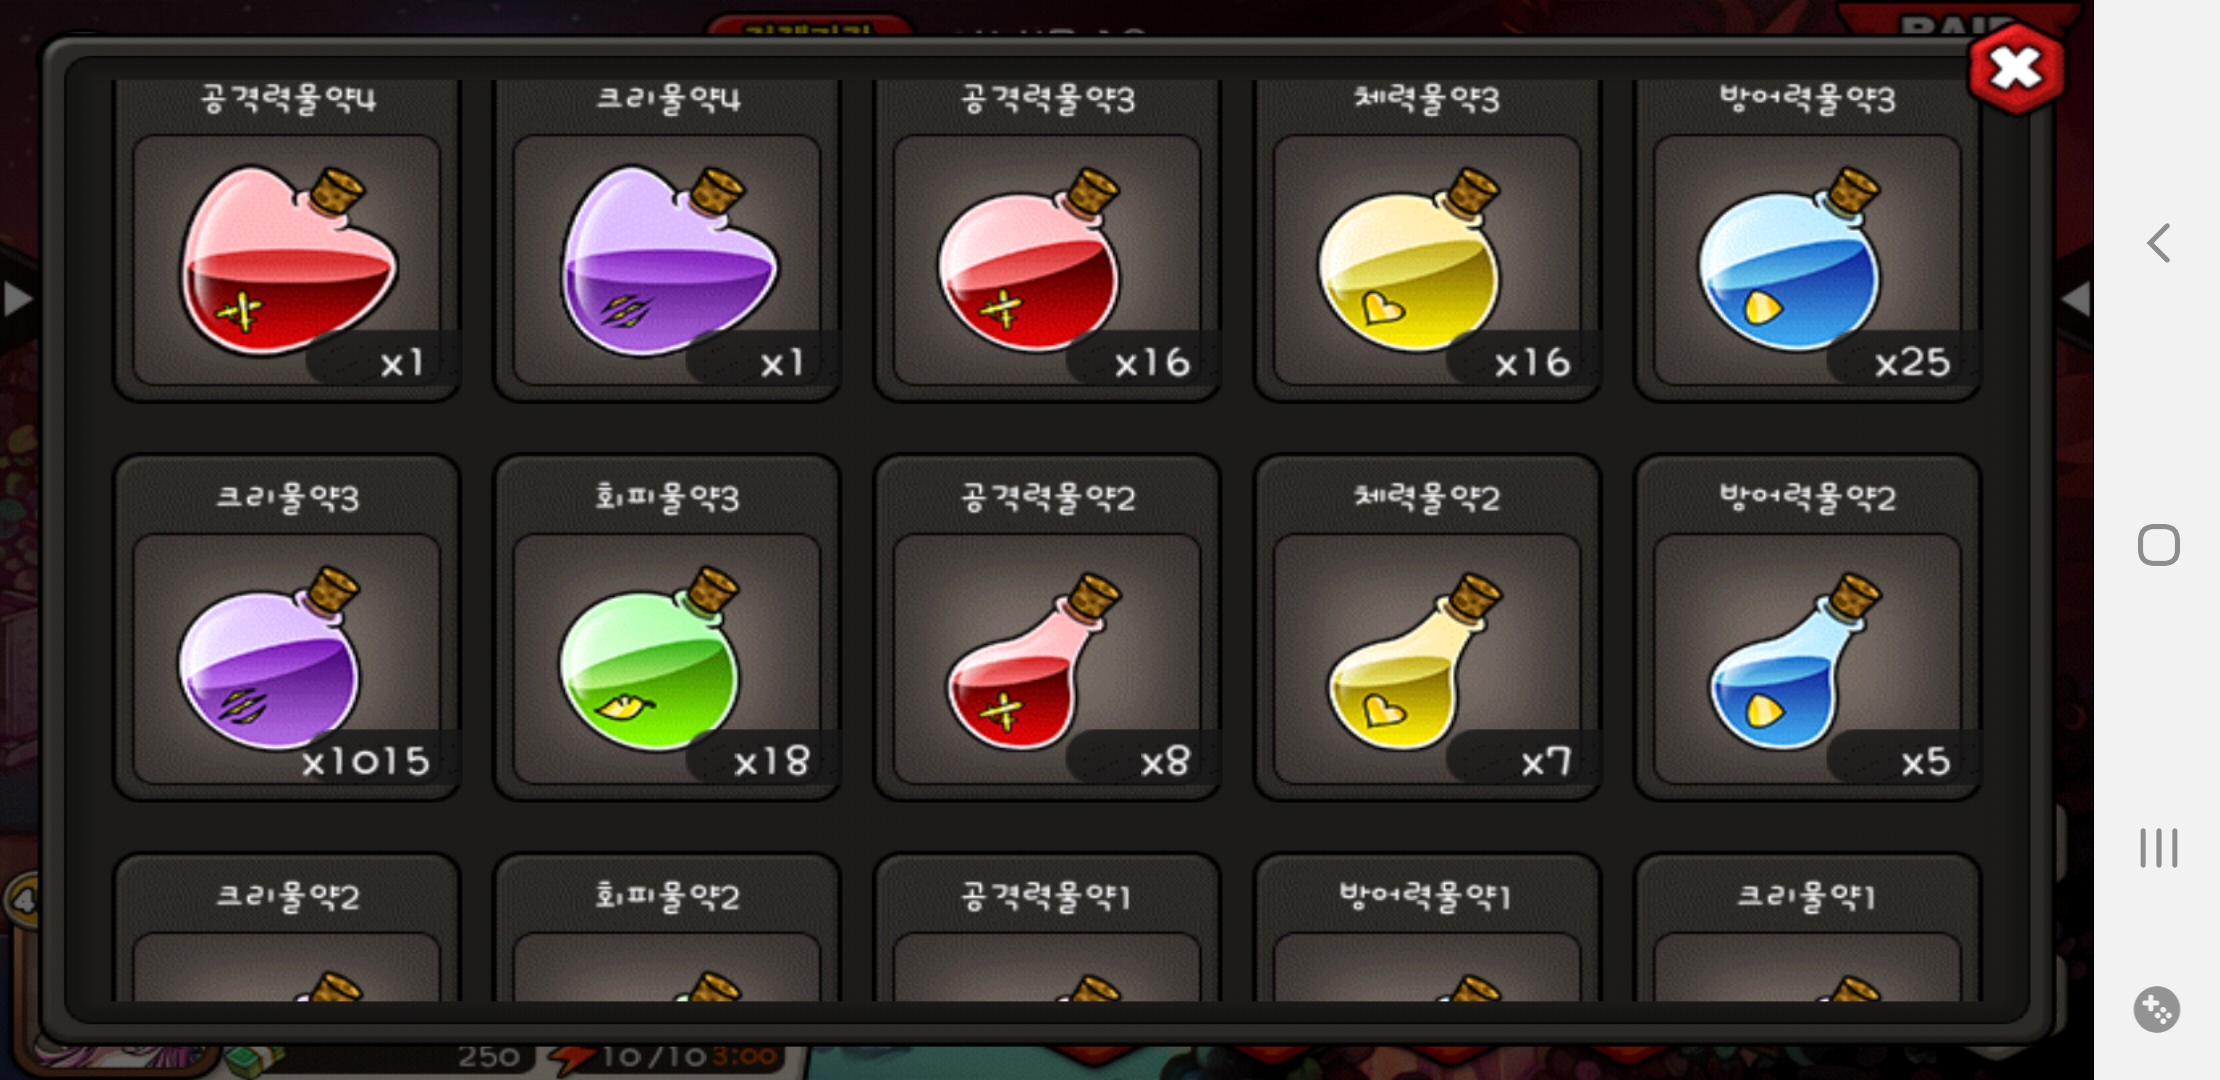Tap the Android back chevron
The image size is (2220, 1080).
[x=2158, y=243]
